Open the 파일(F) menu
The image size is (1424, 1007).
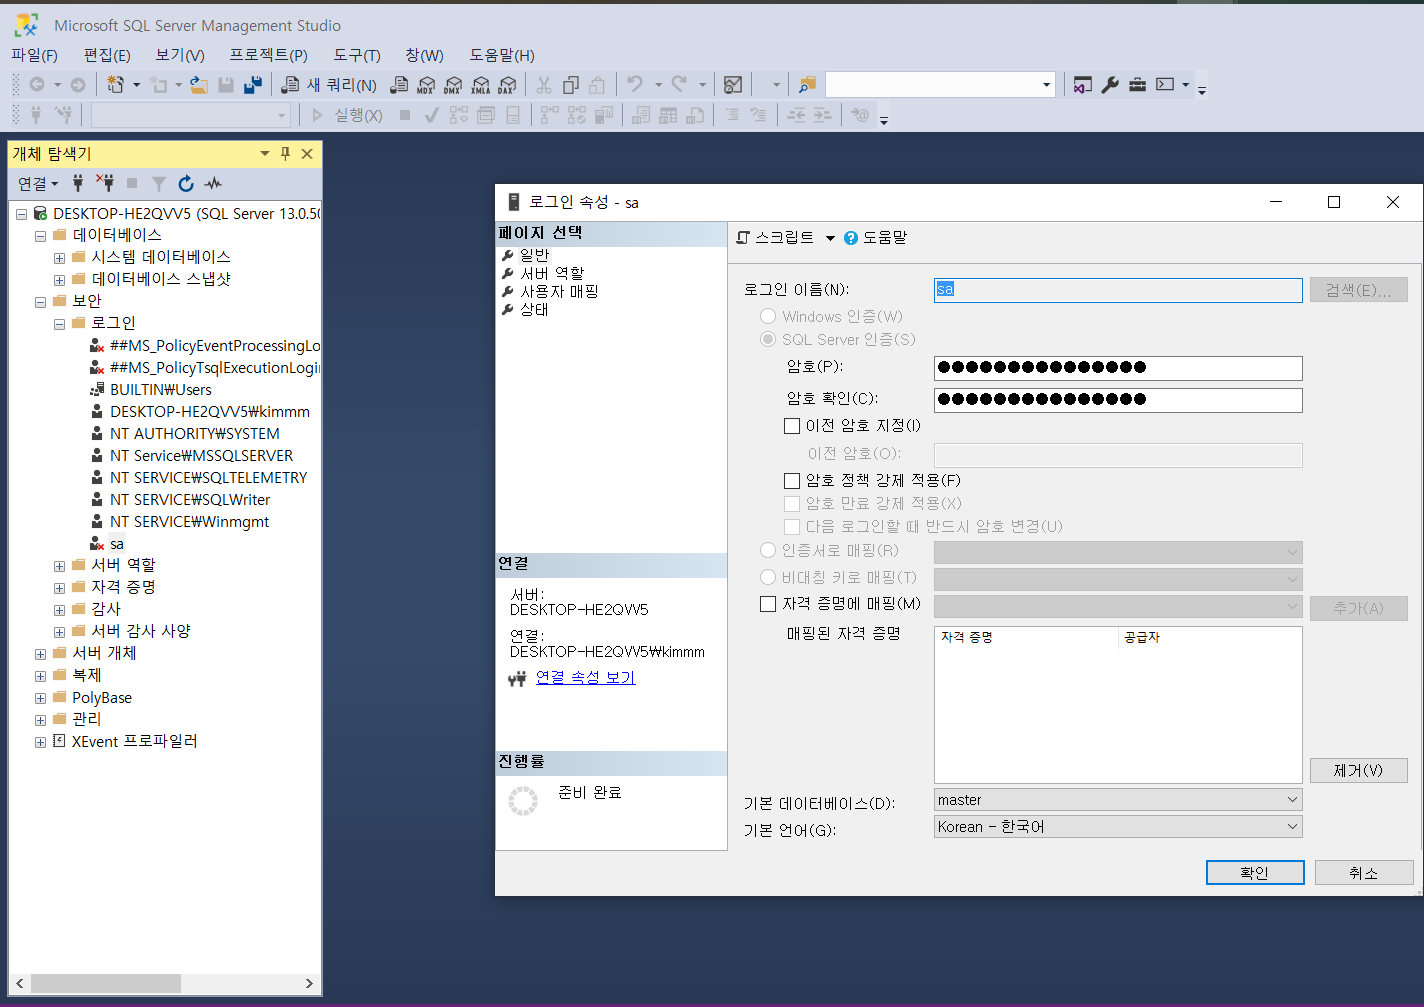[x=35, y=55]
